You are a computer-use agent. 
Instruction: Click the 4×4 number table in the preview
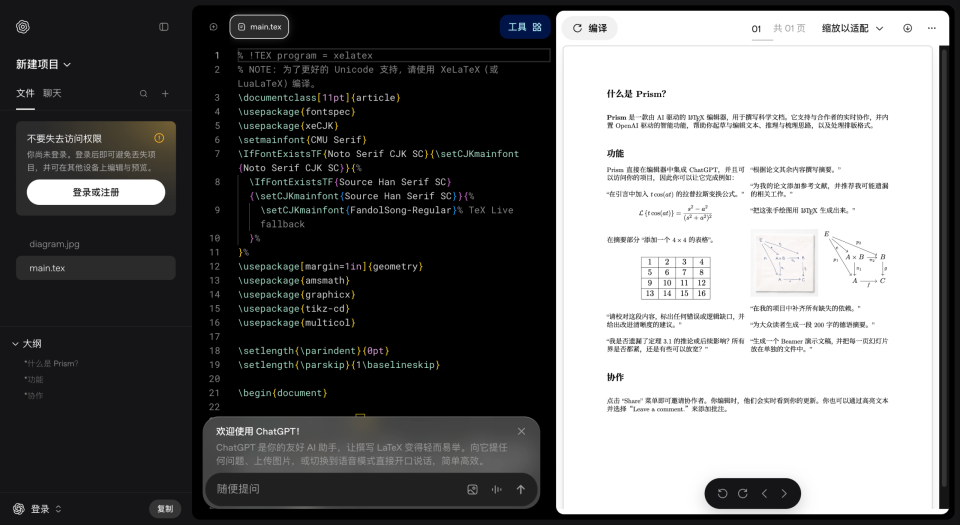(675, 277)
